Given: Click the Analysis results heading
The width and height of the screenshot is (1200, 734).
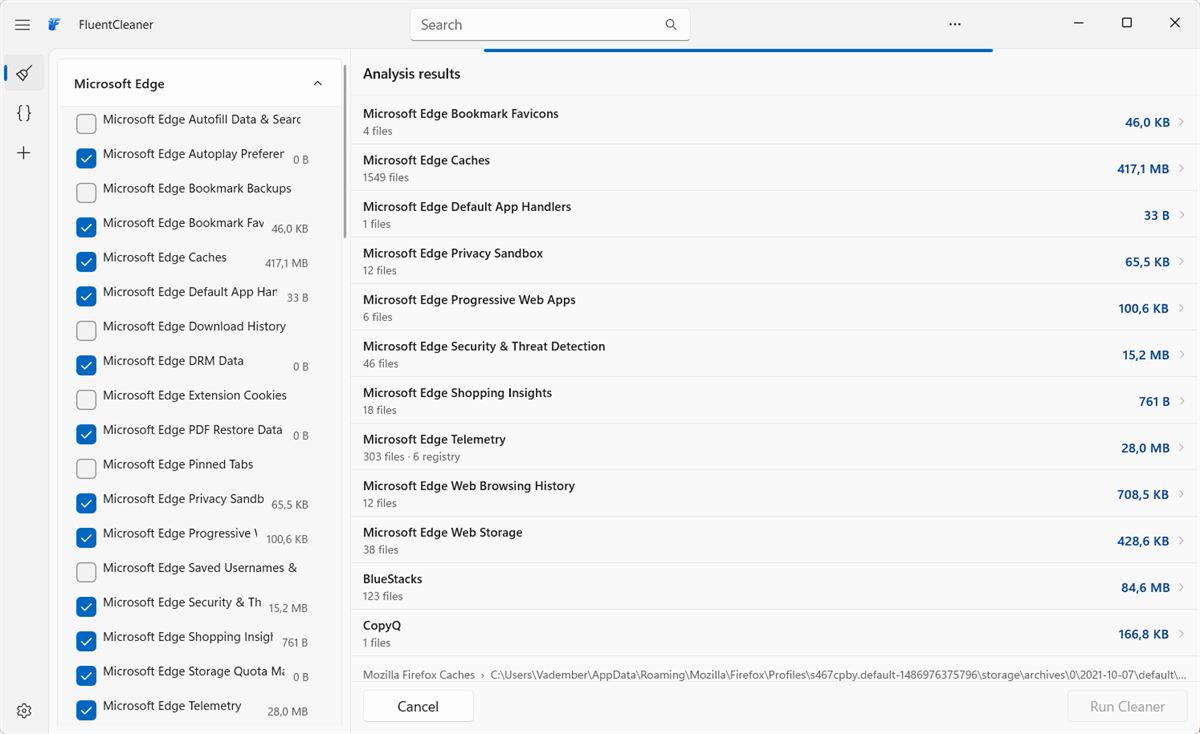Looking at the screenshot, I should [x=412, y=74].
